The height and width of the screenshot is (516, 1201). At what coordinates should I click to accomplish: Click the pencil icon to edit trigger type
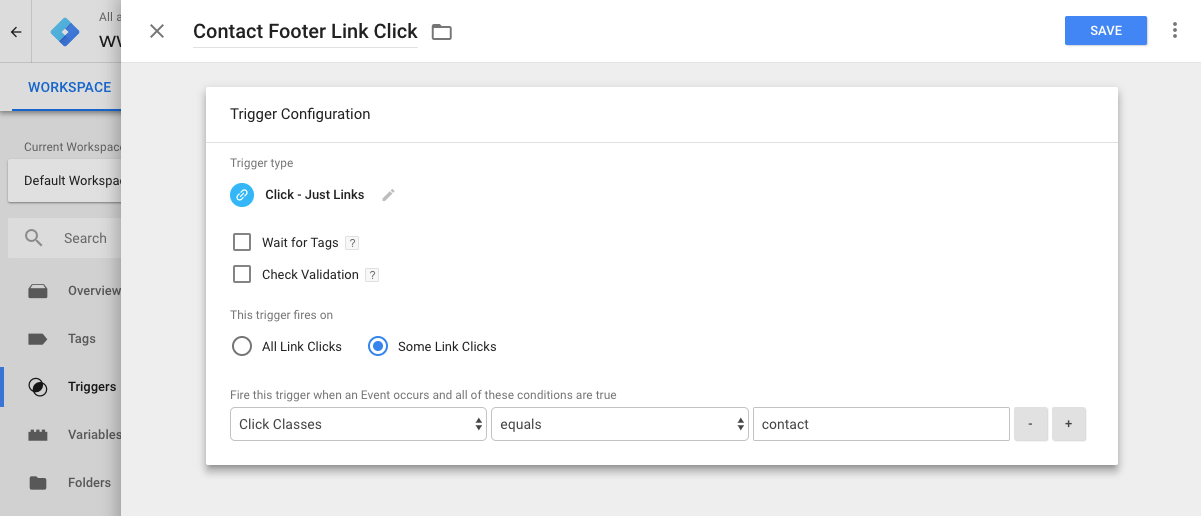[x=389, y=195]
